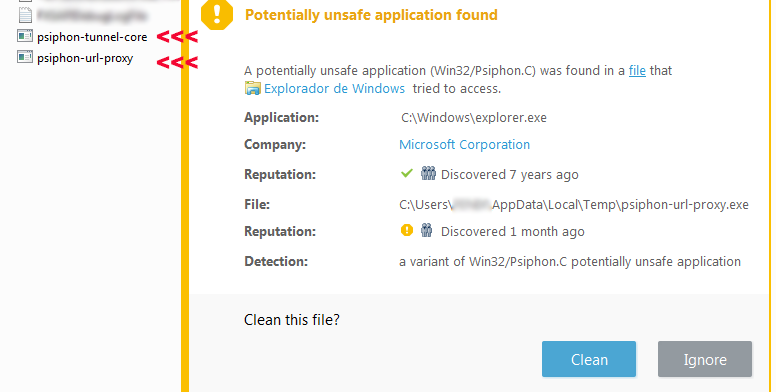The width and height of the screenshot is (776, 392).
Task: Open the Microsoft Corporation company link
Action: (464, 145)
